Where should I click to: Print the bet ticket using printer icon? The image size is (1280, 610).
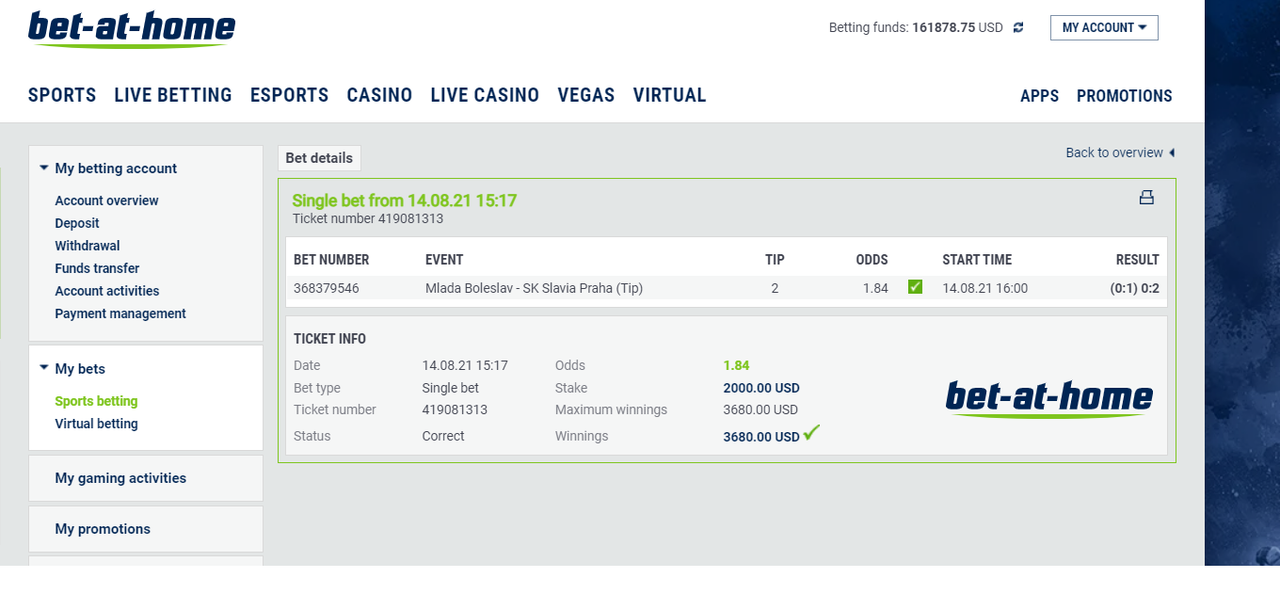point(1146,197)
